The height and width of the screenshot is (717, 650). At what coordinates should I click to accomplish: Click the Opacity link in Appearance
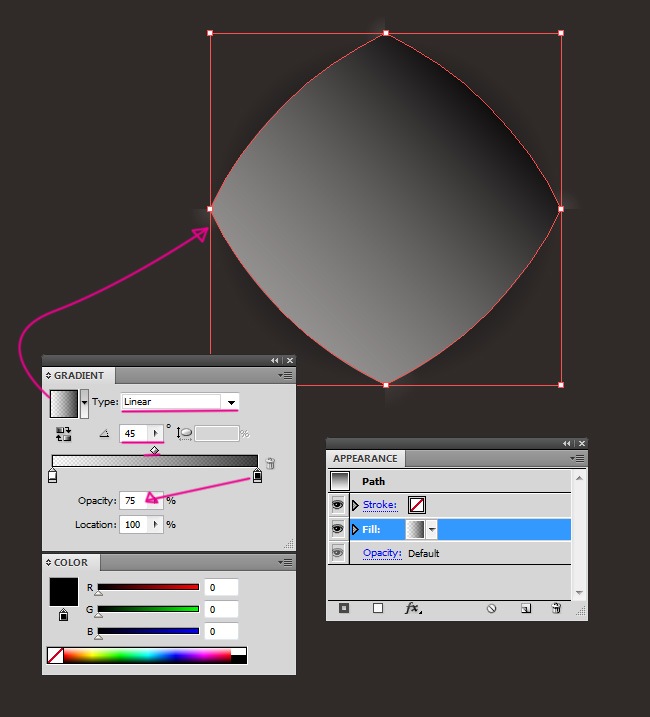(382, 553)
